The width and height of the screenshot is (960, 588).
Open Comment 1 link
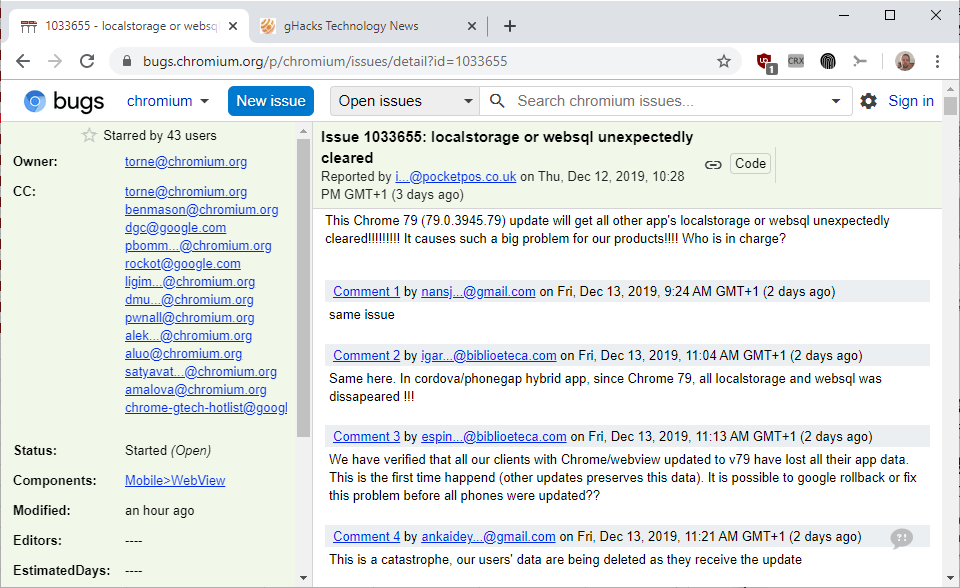pos(366,292)
